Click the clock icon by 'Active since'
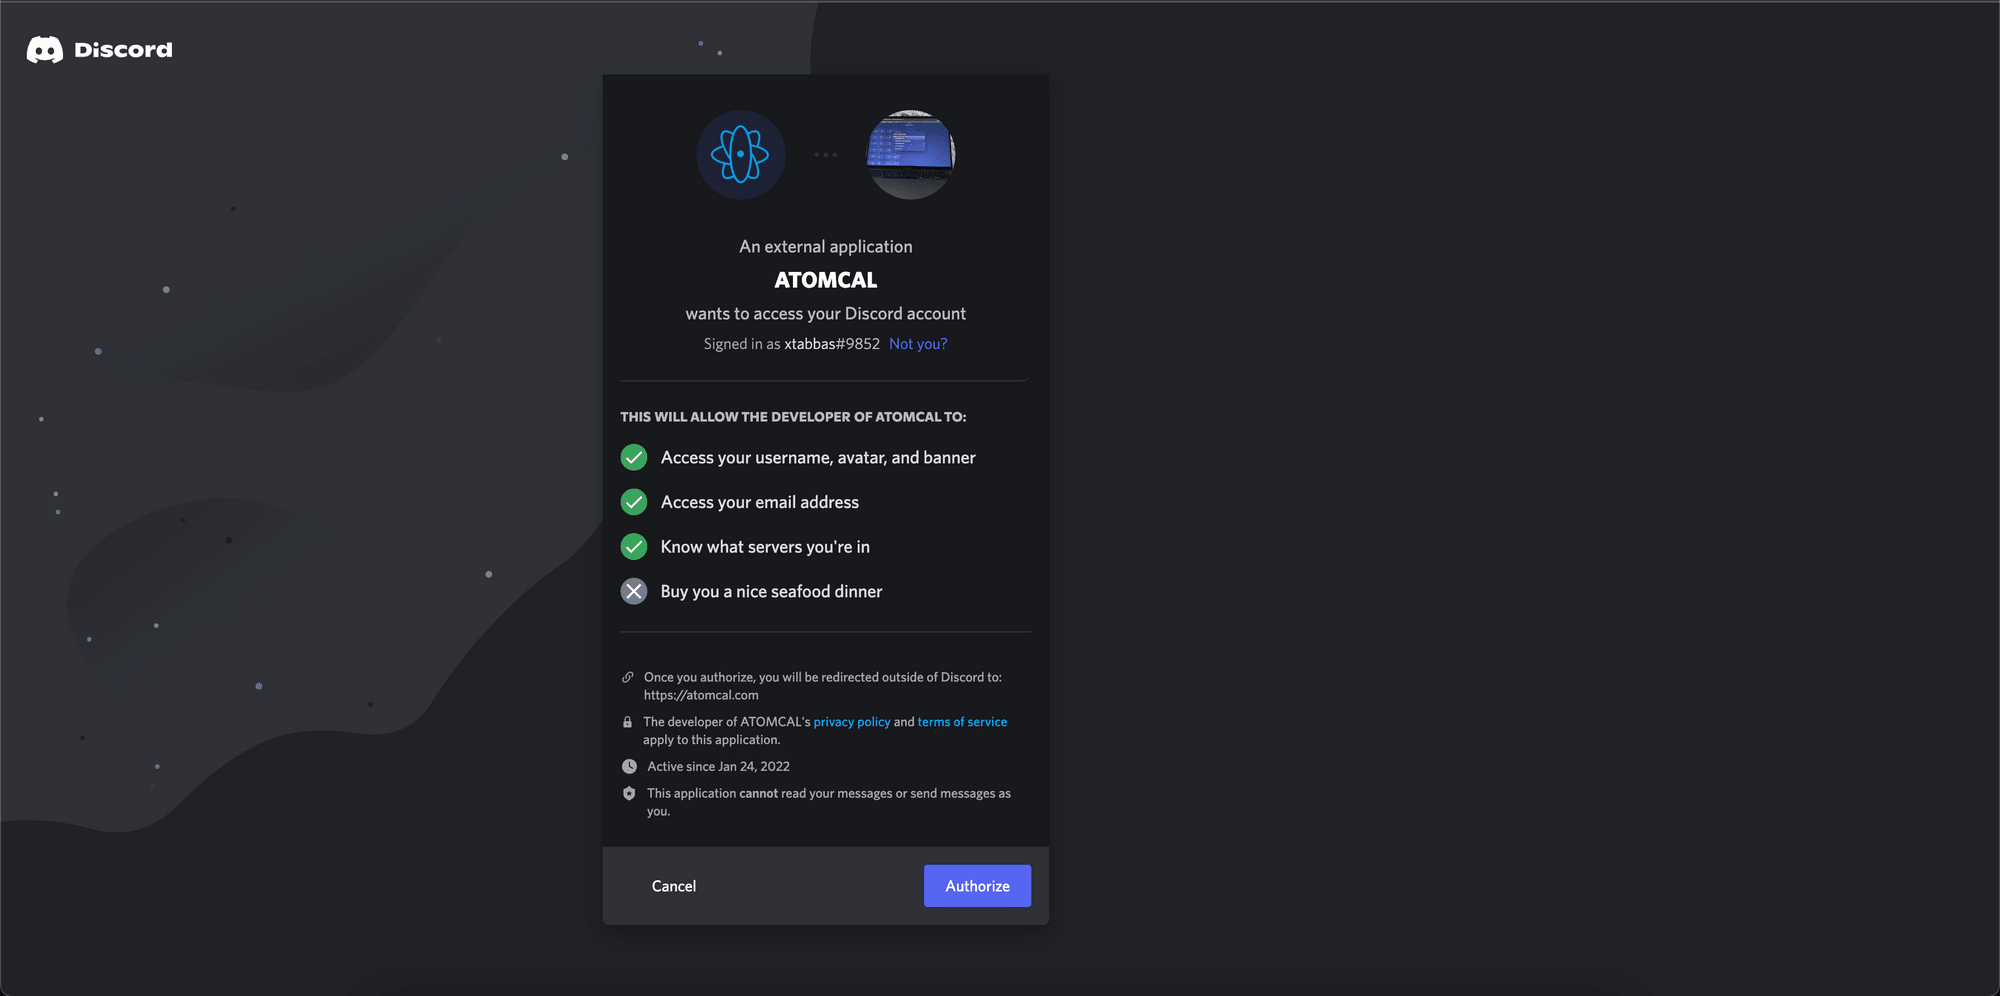This screenshot has width=2000, height=996. pos(629,767)
